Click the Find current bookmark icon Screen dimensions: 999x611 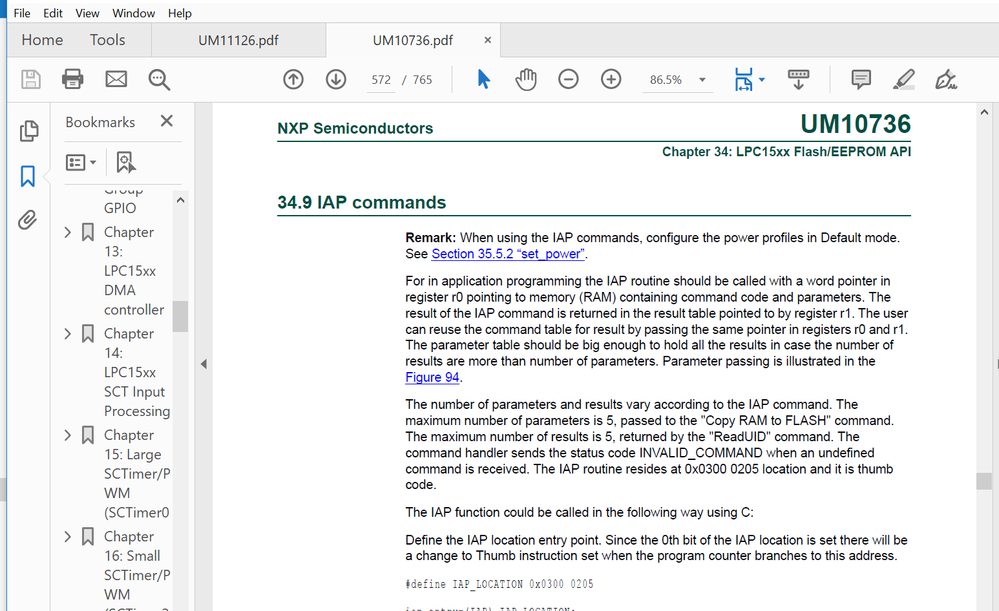(126, 162)
